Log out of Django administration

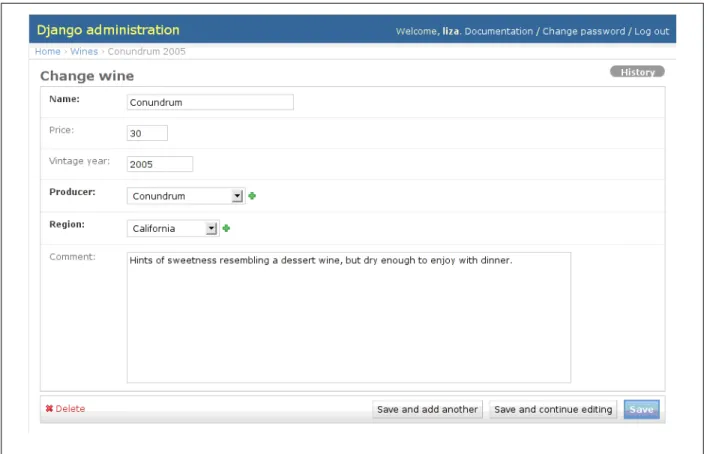652,31
